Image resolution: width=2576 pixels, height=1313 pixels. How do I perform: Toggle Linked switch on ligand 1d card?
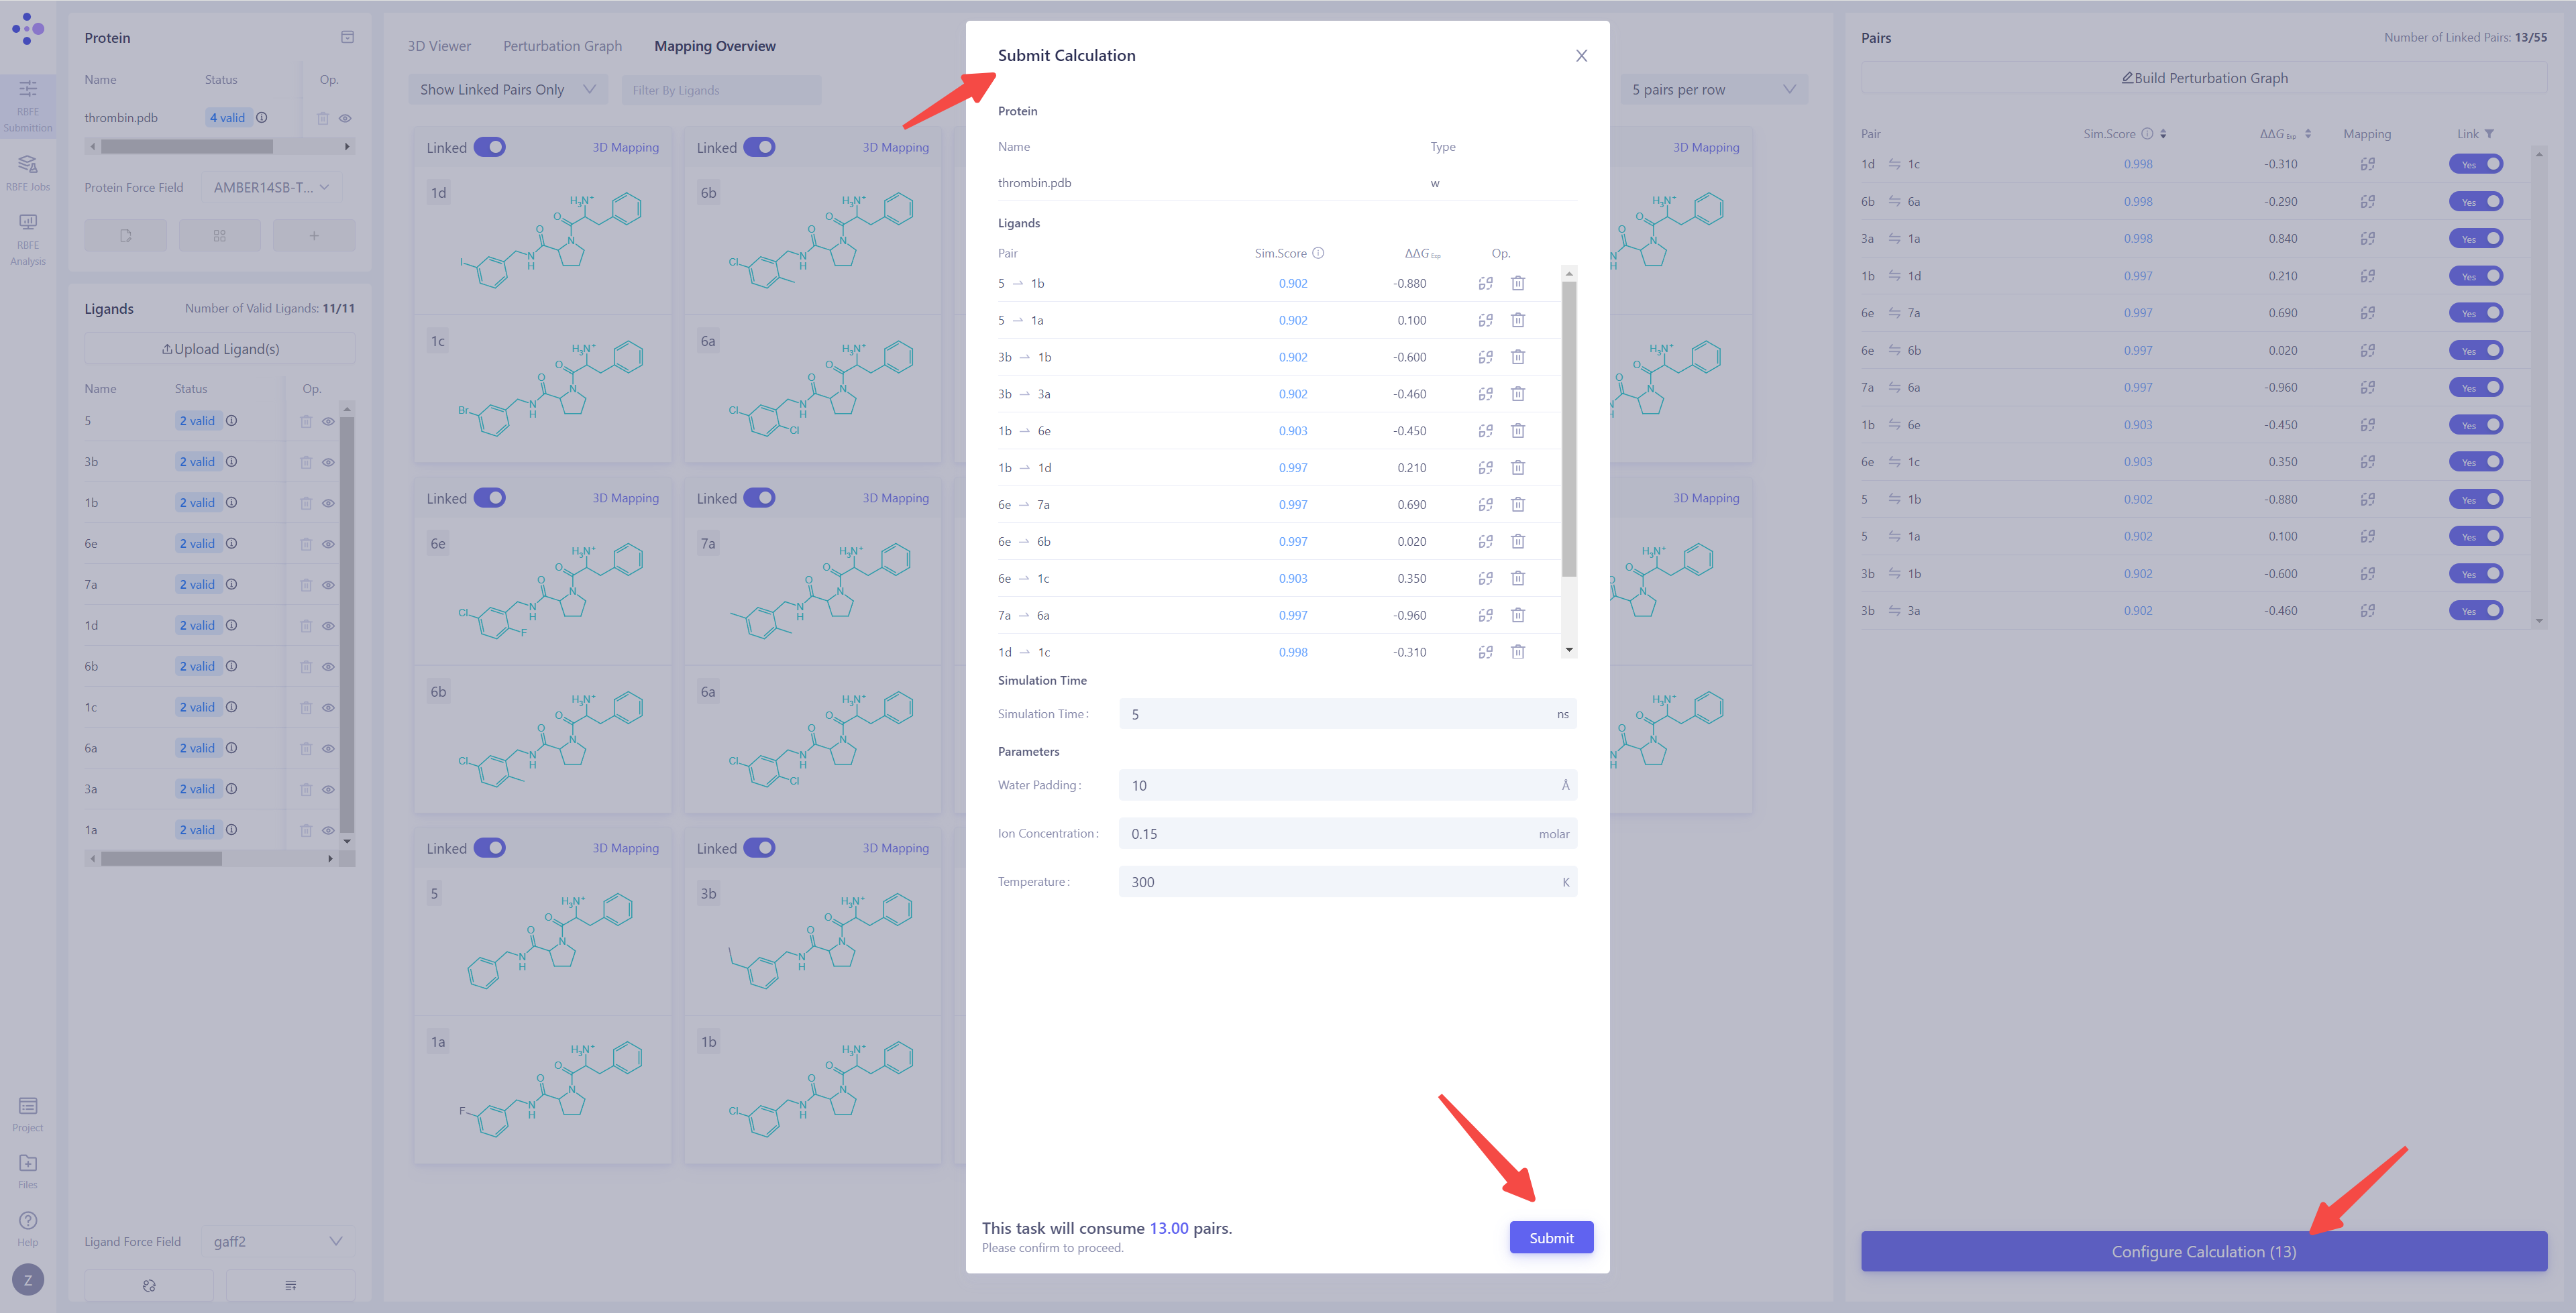(491, 146)
